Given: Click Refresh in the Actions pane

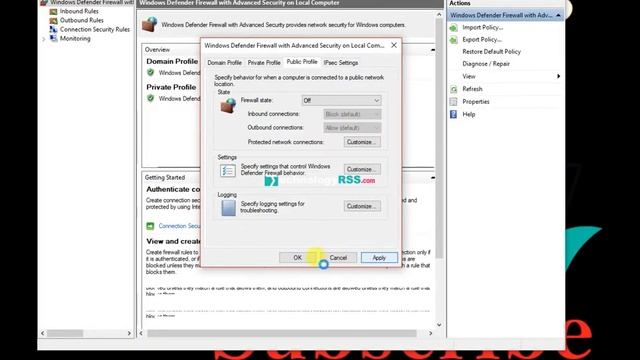Looking at the screenshot, I should point(472,89).
